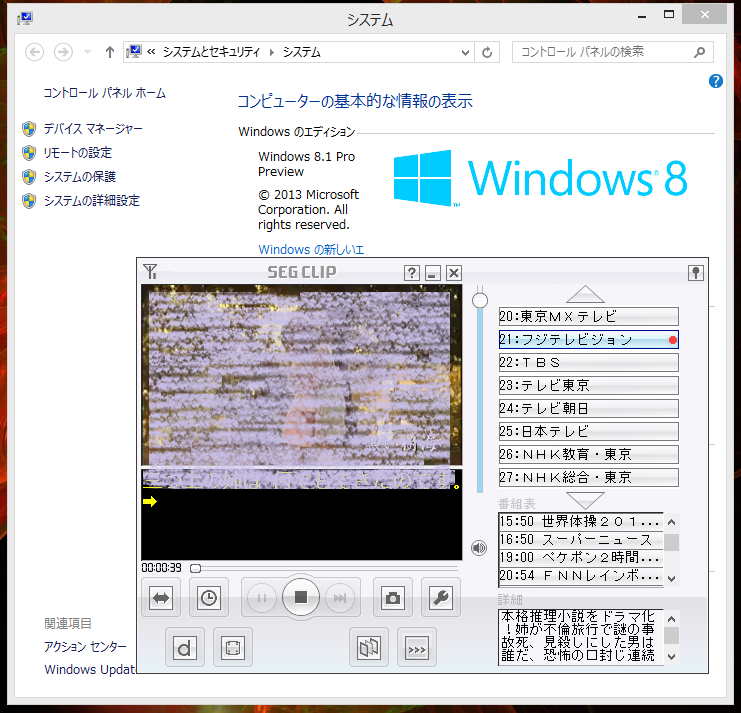Click the control panel search field
This screenshot has height=713, width=741.
click(605, 52)
